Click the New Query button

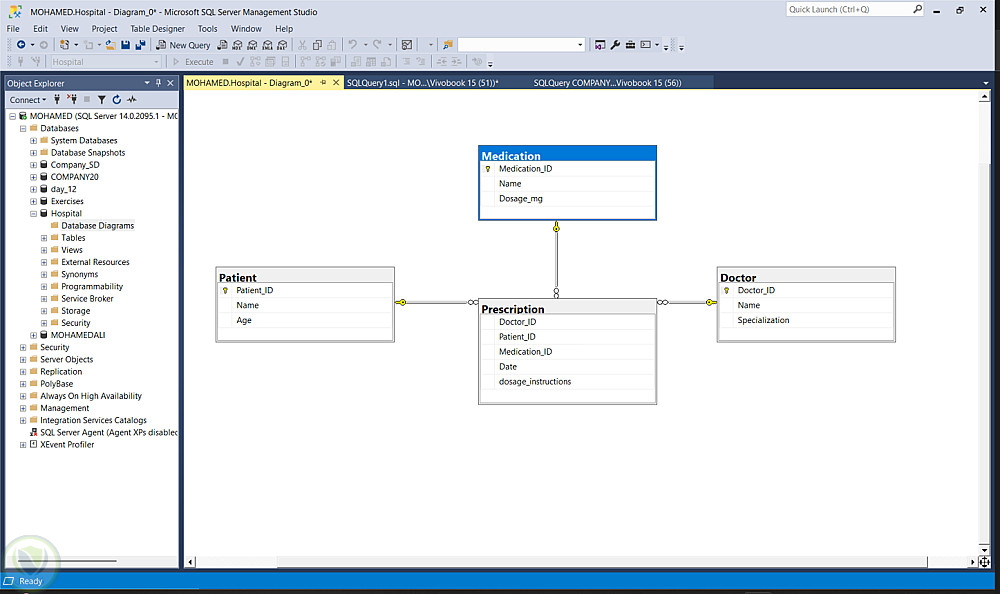(x=184, y=45)
